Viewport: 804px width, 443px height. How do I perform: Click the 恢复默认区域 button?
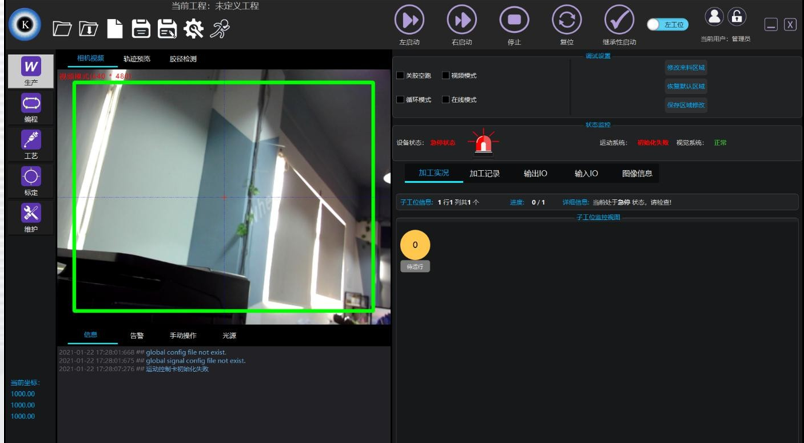[686, 86]
